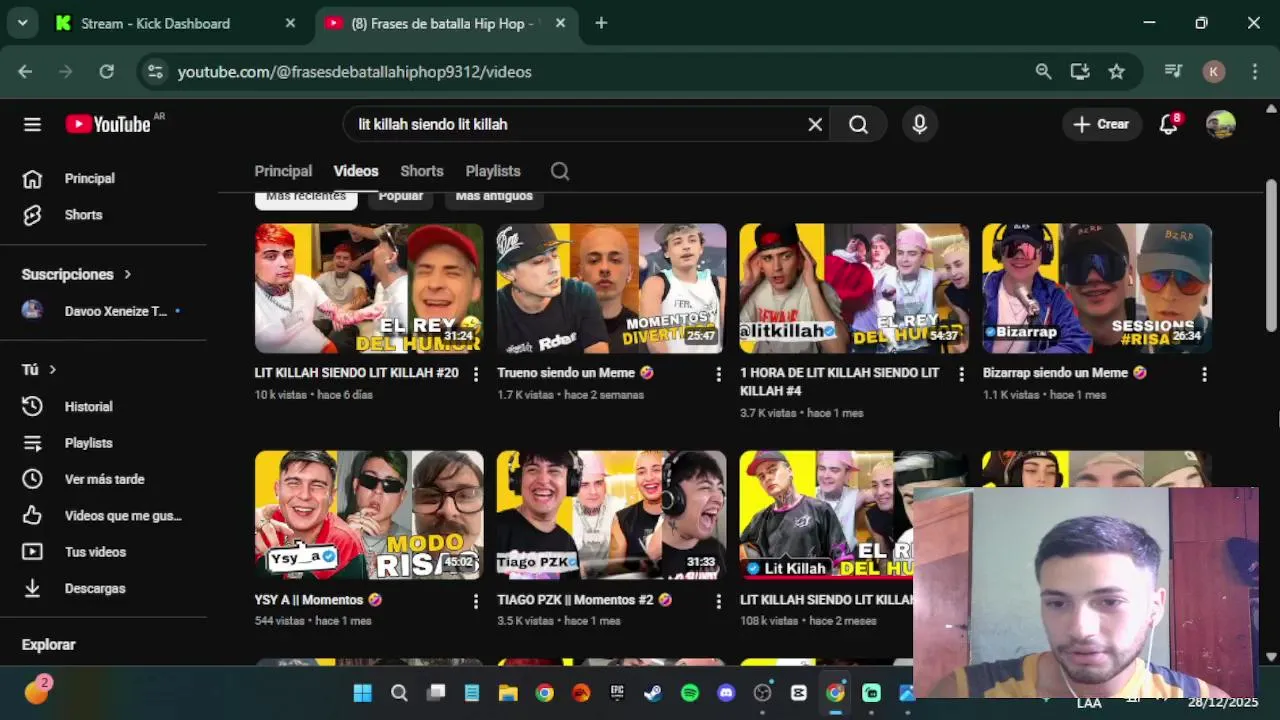
Task: Go back in browser history
Action: (x=25, y=72)
